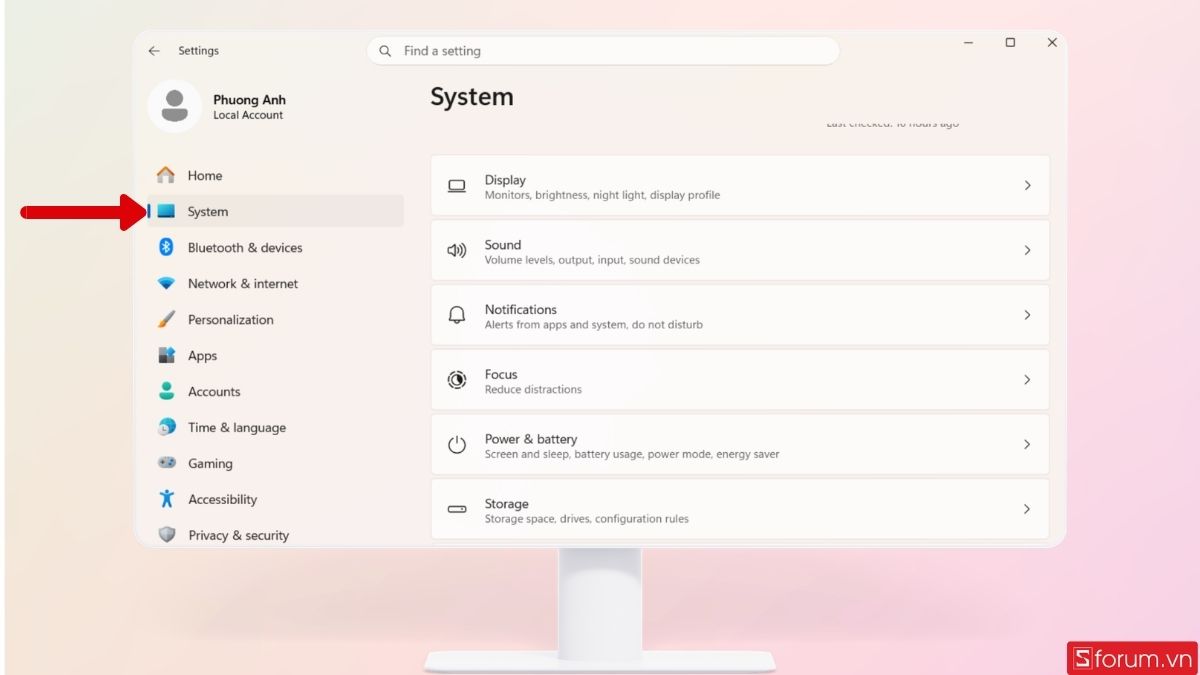Select the Bluetooth & devices sidebar icon

click(167, 247)
